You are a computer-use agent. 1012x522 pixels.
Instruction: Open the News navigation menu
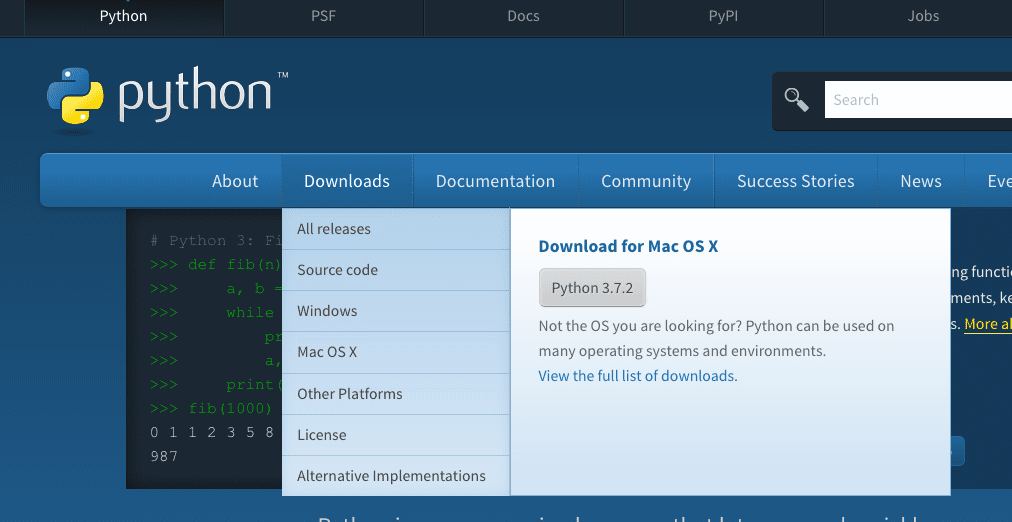click(x=920, y=181)
